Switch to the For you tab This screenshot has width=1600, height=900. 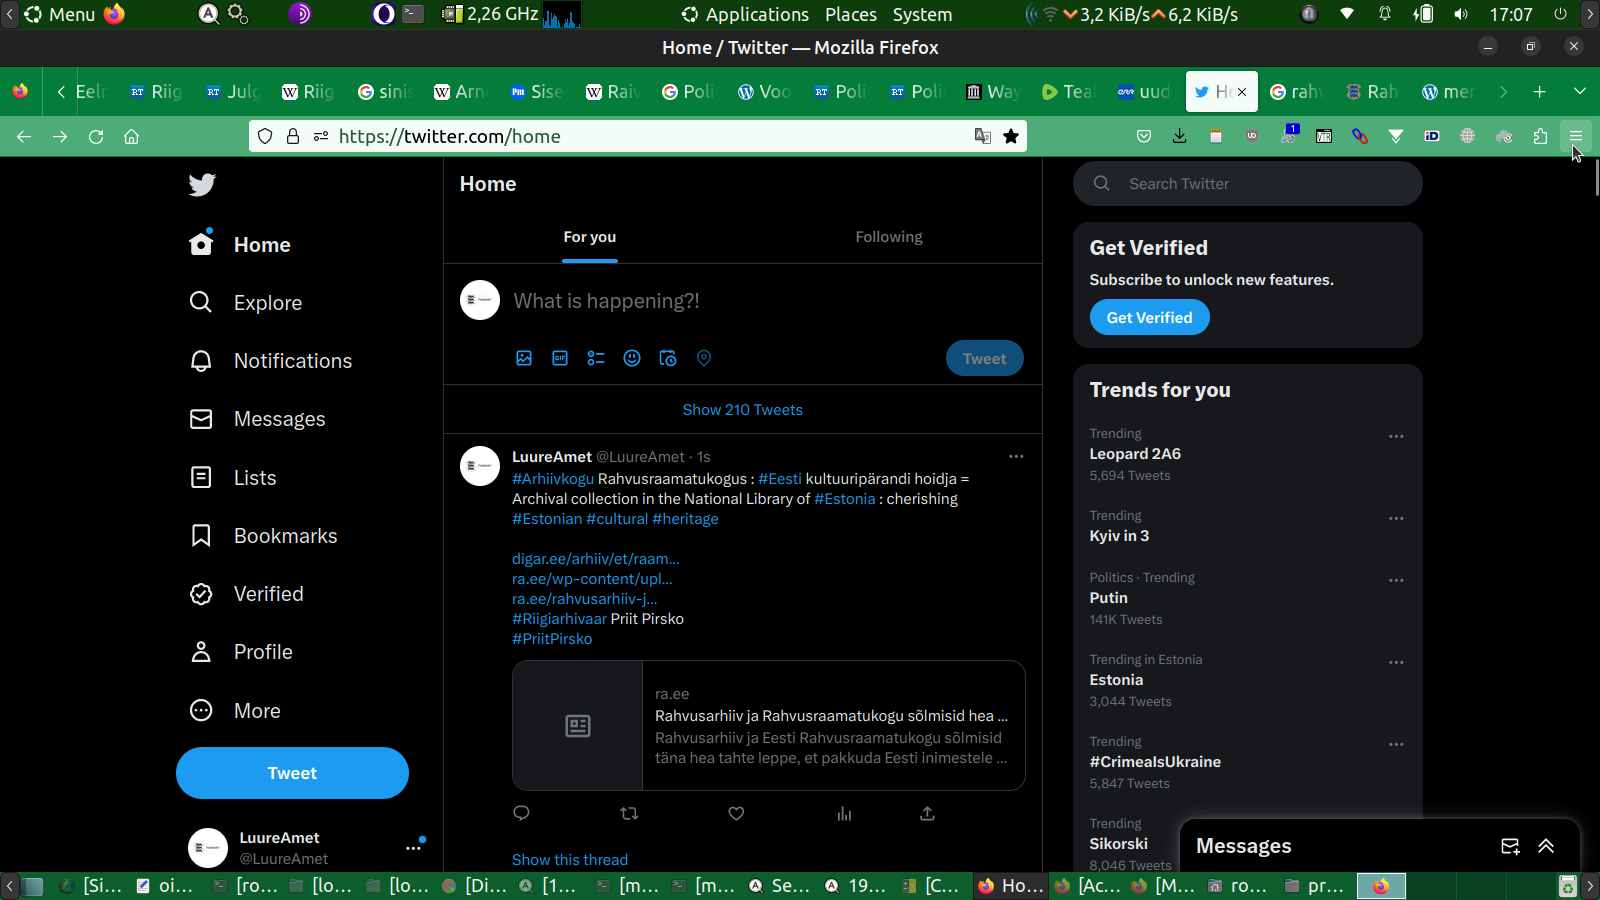pos(590,237)
